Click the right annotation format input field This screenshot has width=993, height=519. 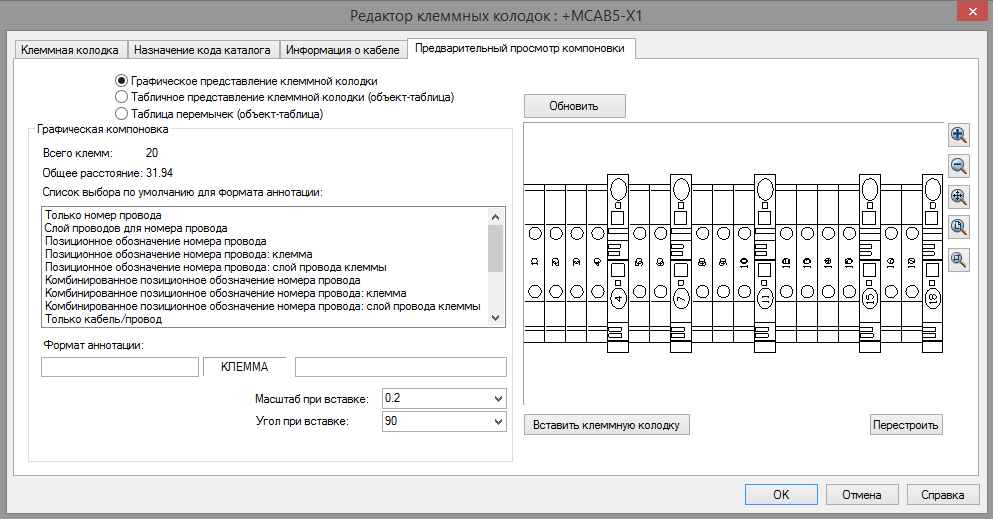click(x=401, y=367)
